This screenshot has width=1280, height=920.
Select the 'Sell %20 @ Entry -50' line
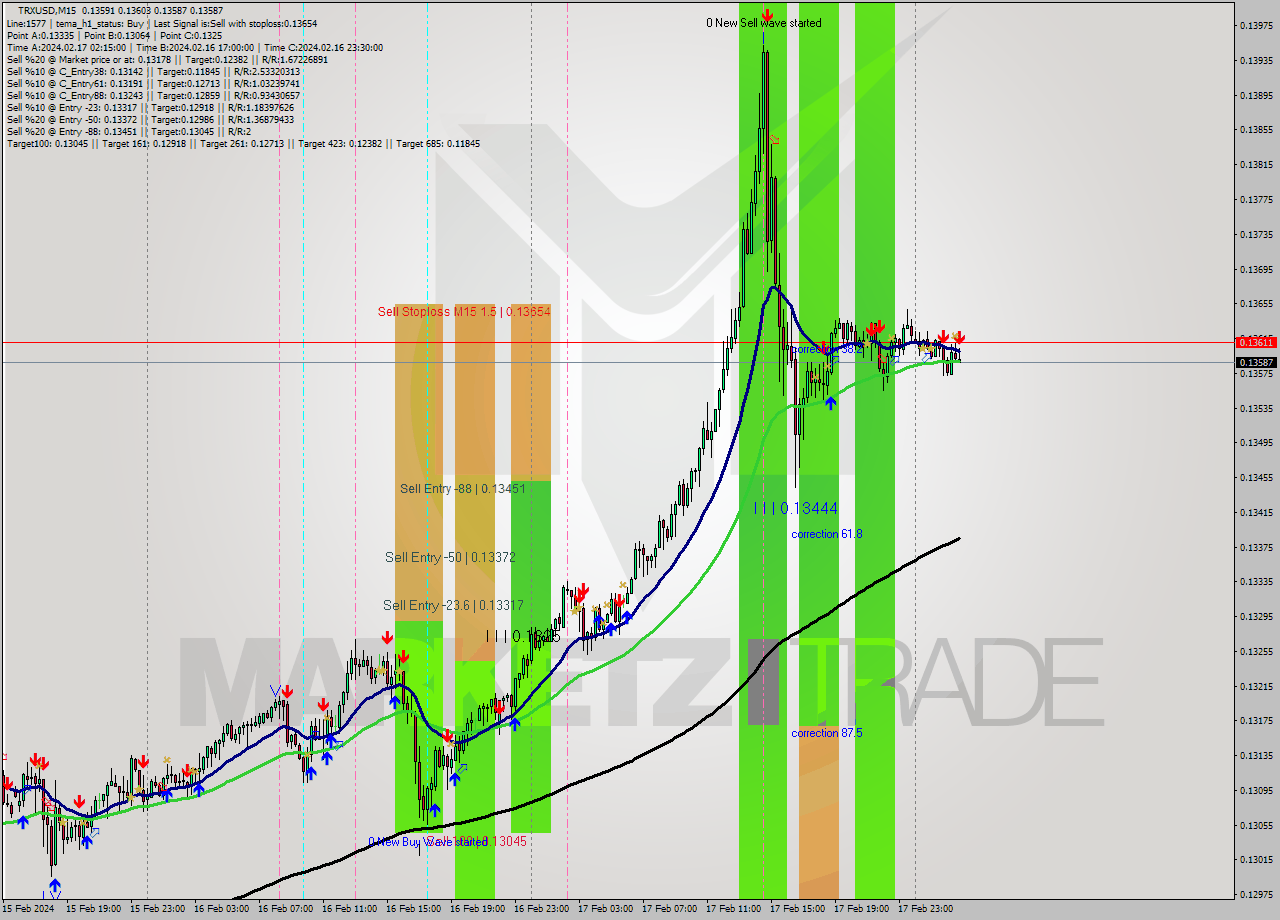(150, 119)
